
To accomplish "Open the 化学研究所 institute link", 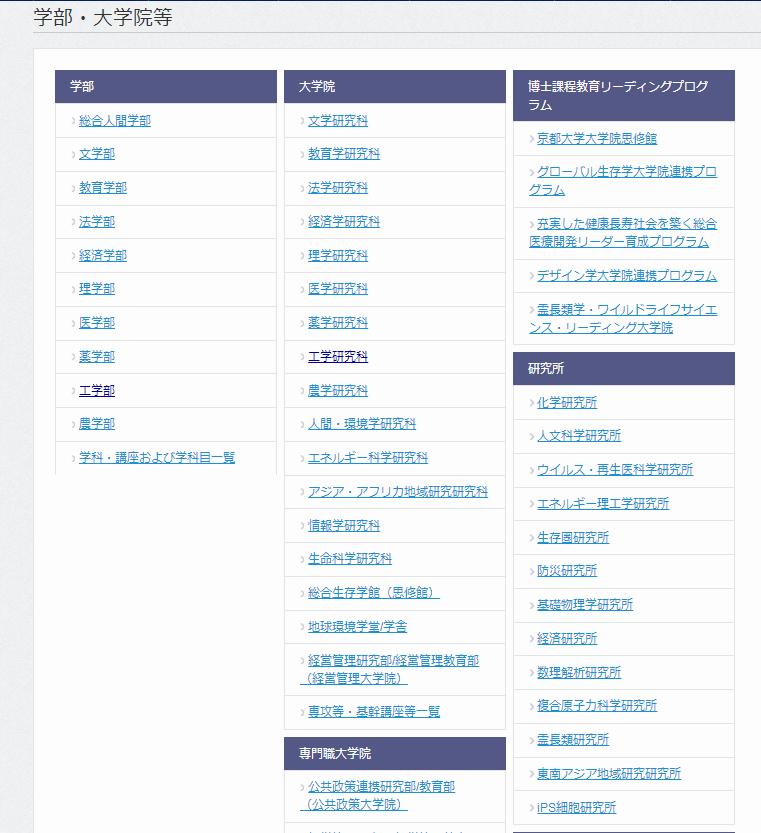I will 566,403.
